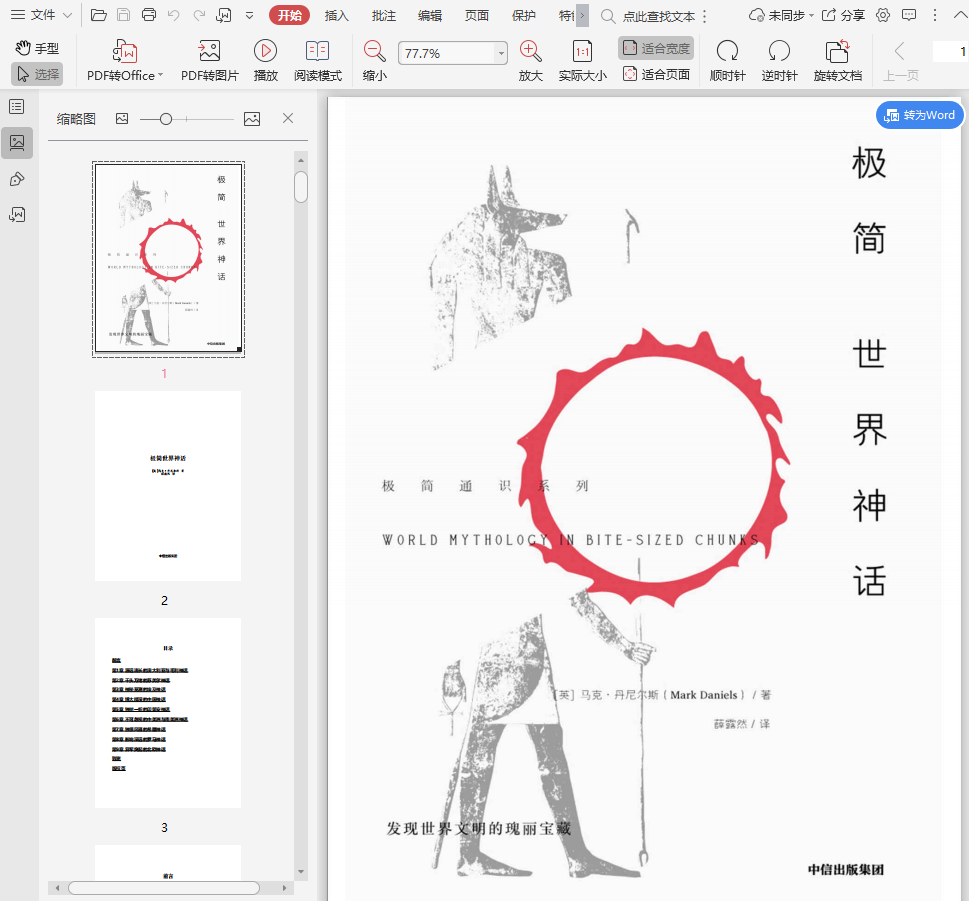
Task: Click the print icon
Action: pyautogui.click(x=149, y=15)
